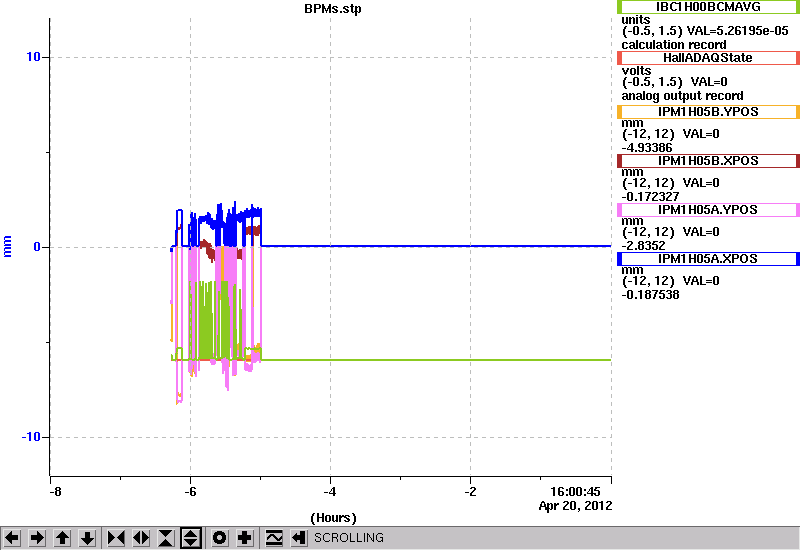Click the diamond horizontal zoom-out icon
This screenshot has width=800, height=550.
click(141, 538)
